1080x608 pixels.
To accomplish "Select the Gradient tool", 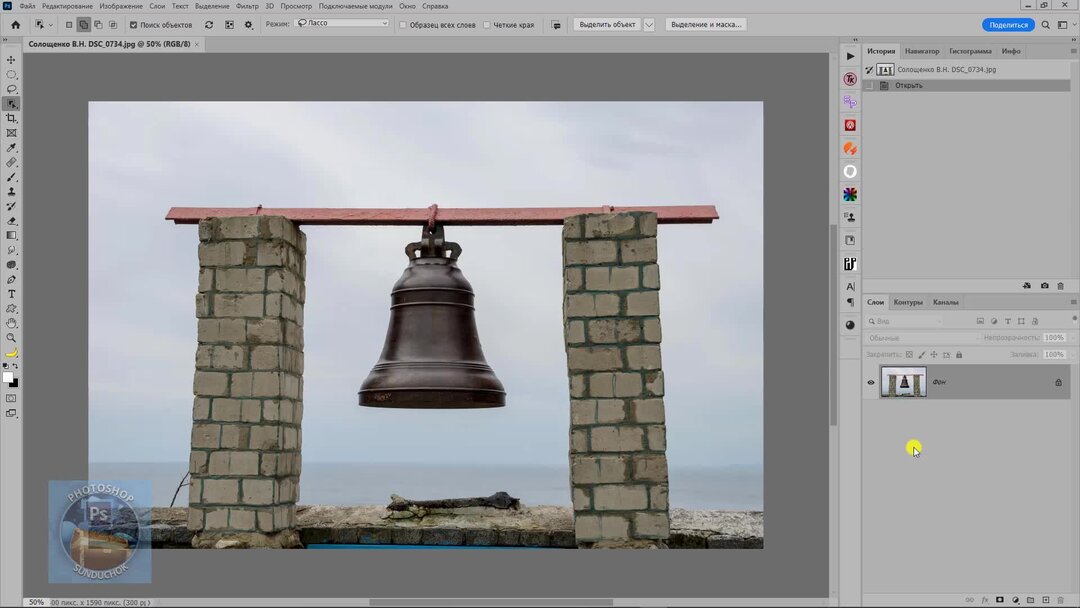I will pos(11,235).
